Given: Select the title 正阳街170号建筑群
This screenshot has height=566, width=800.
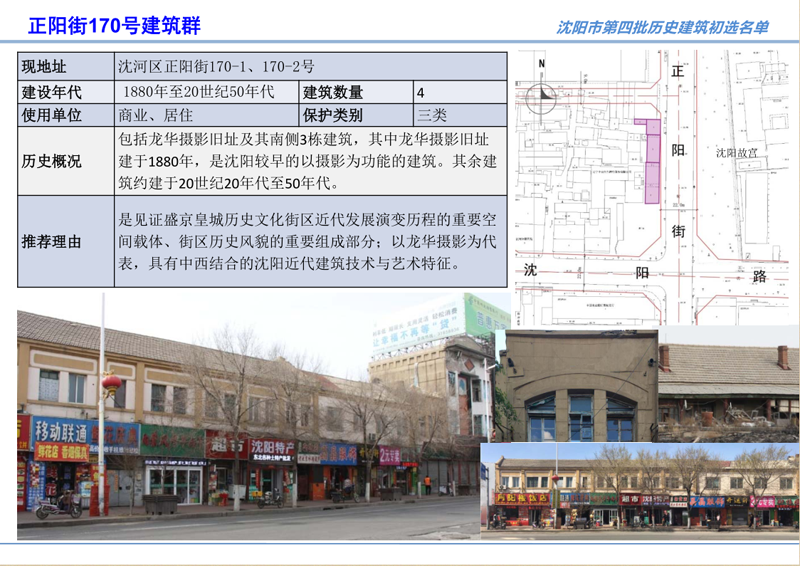Looking at the screenshot, I should 113,26.
